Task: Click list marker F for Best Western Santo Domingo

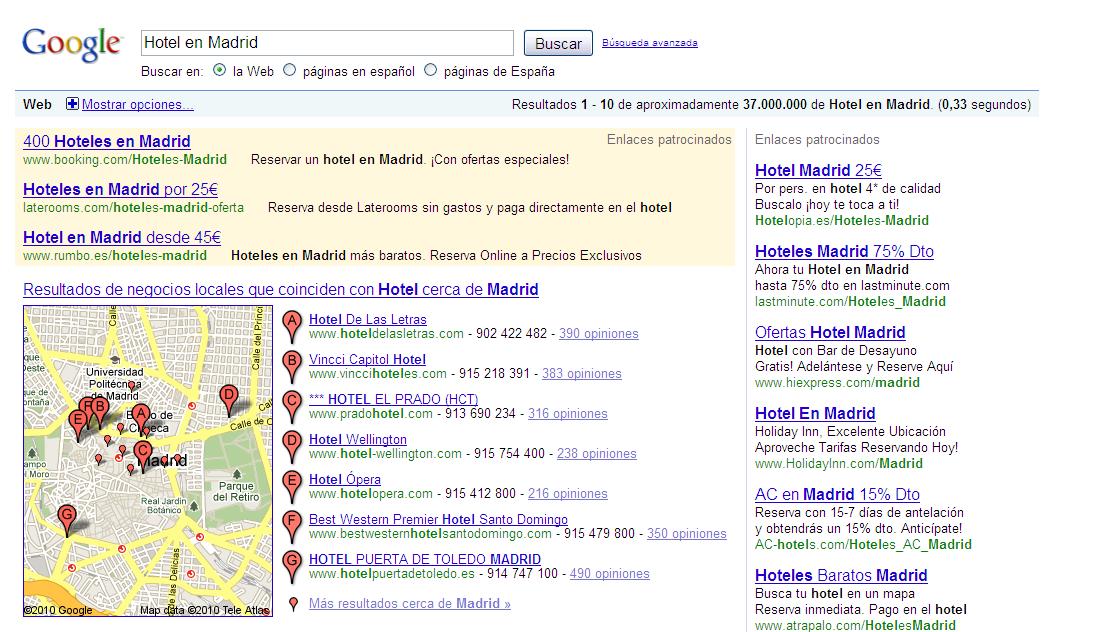Action: (x=291, y=527)
